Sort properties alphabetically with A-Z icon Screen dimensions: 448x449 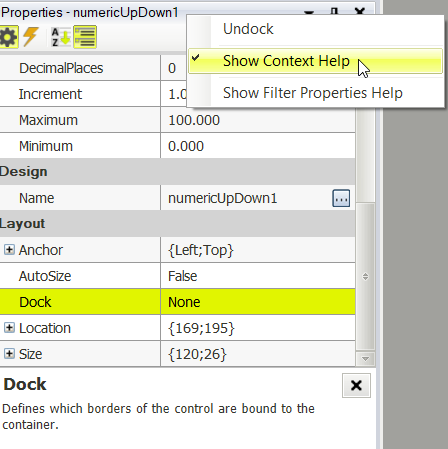coord(61,37)
